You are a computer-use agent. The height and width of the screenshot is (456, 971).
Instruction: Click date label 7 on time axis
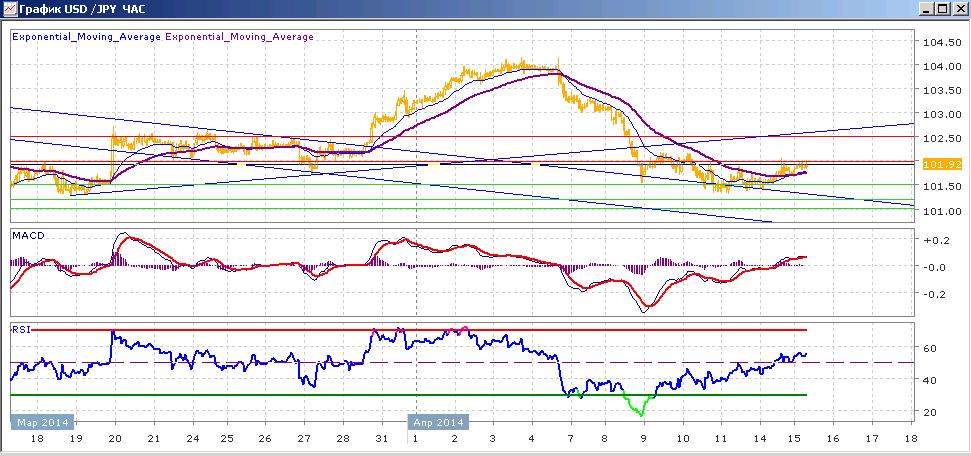click(570, 439)
